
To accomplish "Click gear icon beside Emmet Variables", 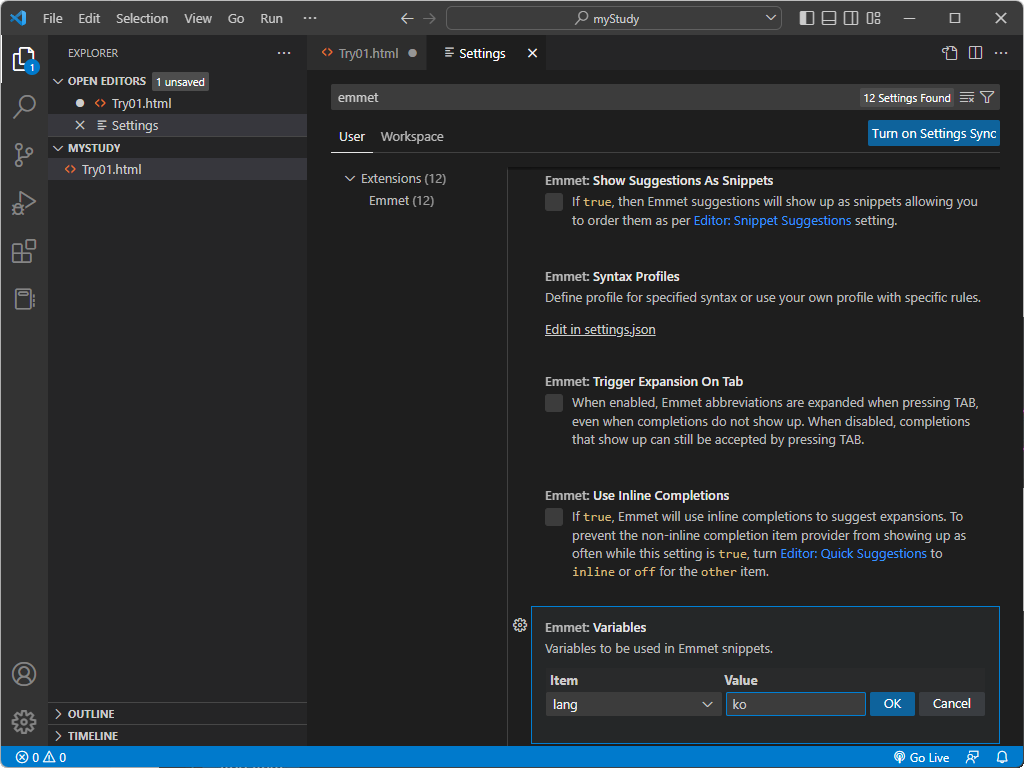I will point(520,626).
